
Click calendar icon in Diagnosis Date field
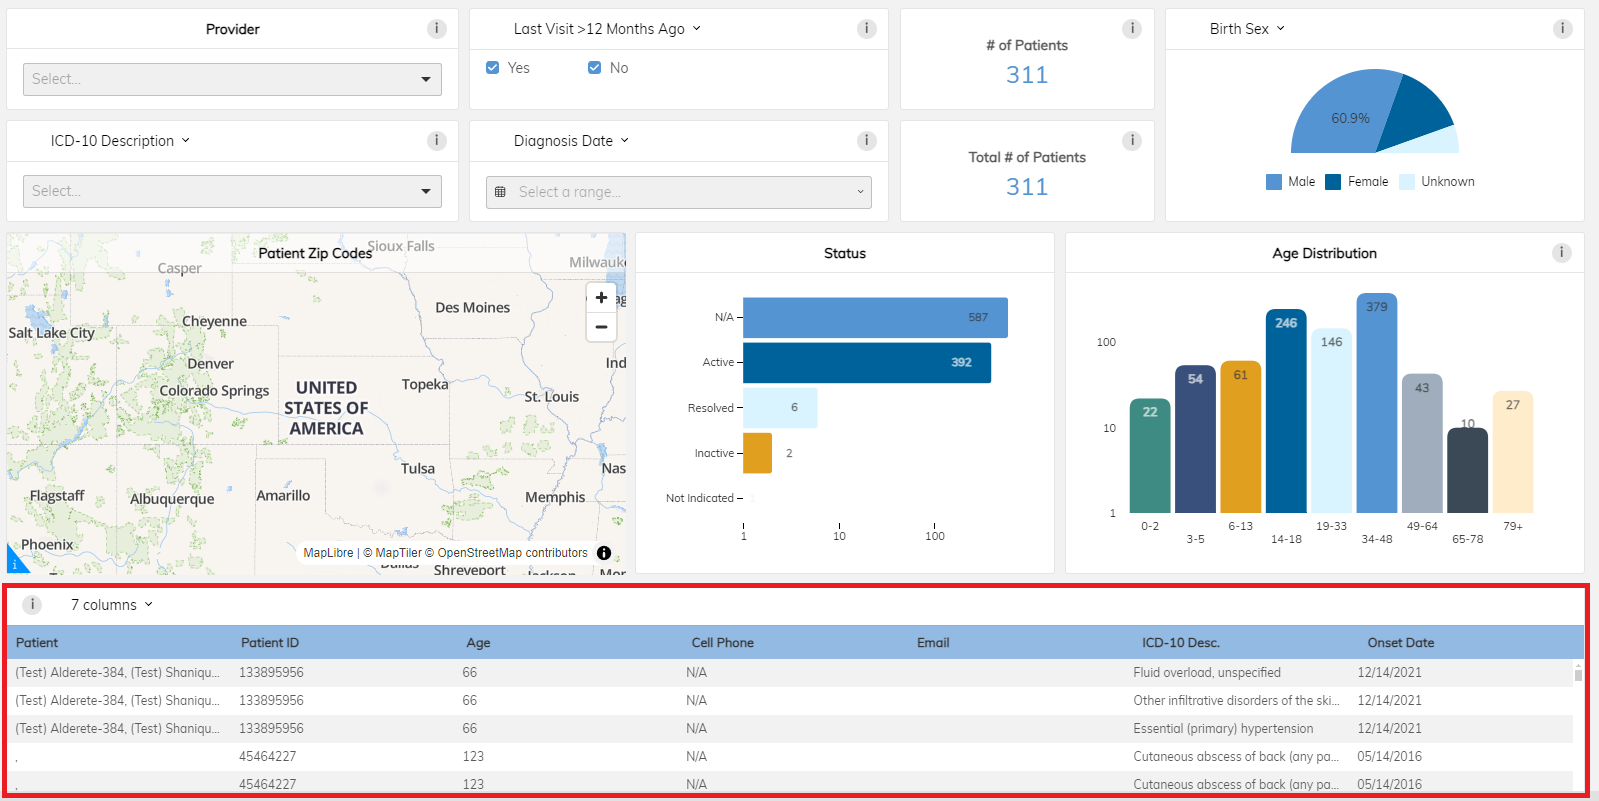501,192
